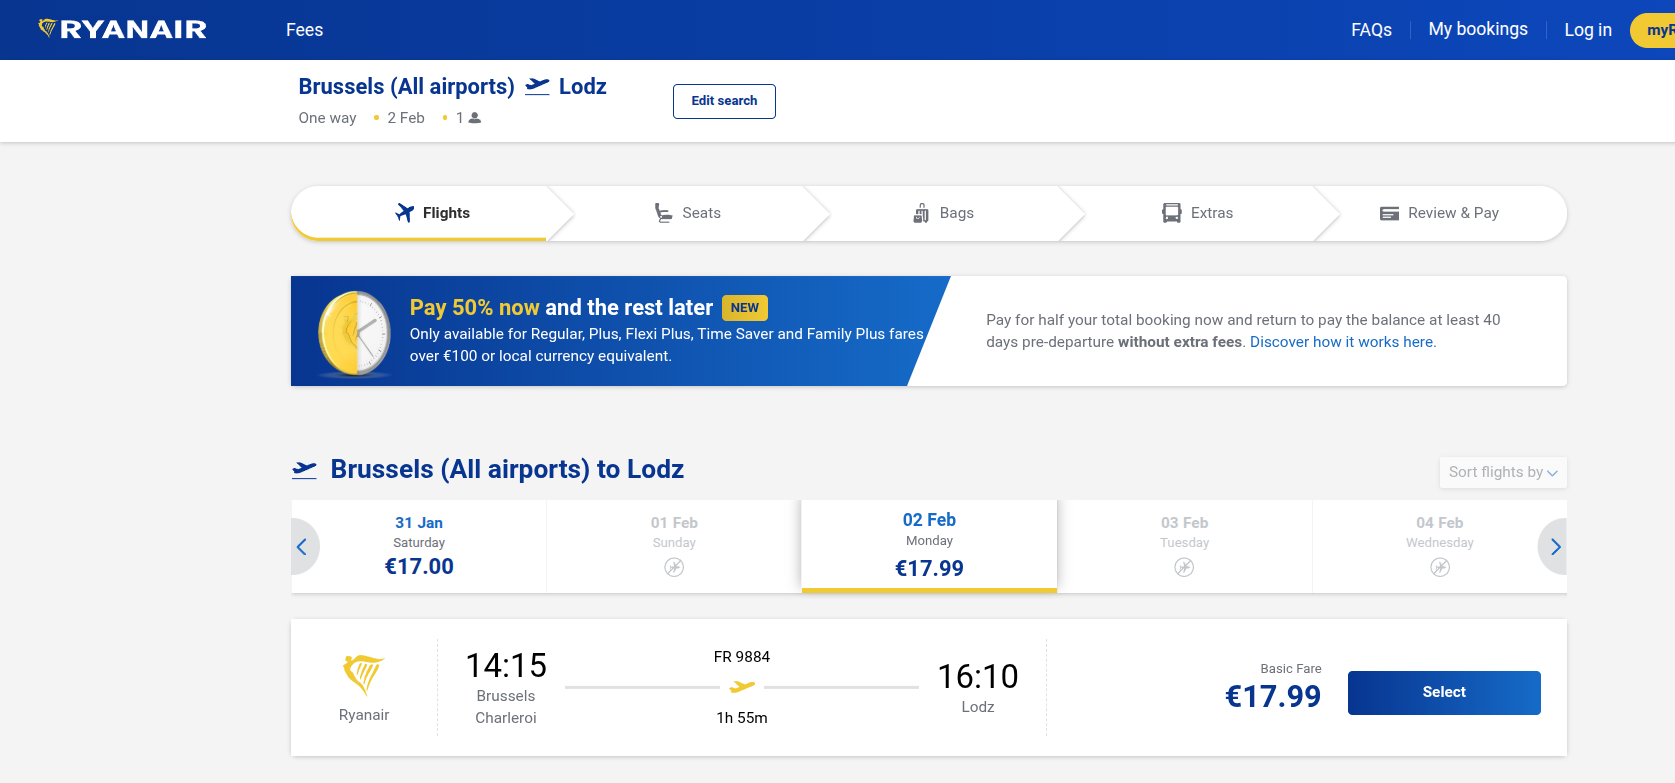1675x783 pixels.
Task: Click the passenger count person icon
Action: pyautogui.click(x=475, y=118)
